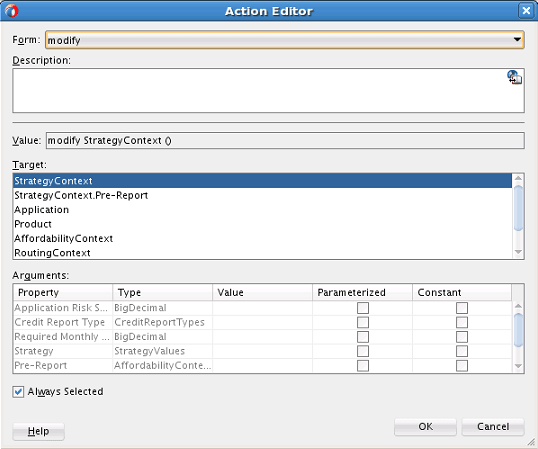Screen dimensions: 538x449
Task: Toggle the Always Selected checkbox
Action: [18, 392]
